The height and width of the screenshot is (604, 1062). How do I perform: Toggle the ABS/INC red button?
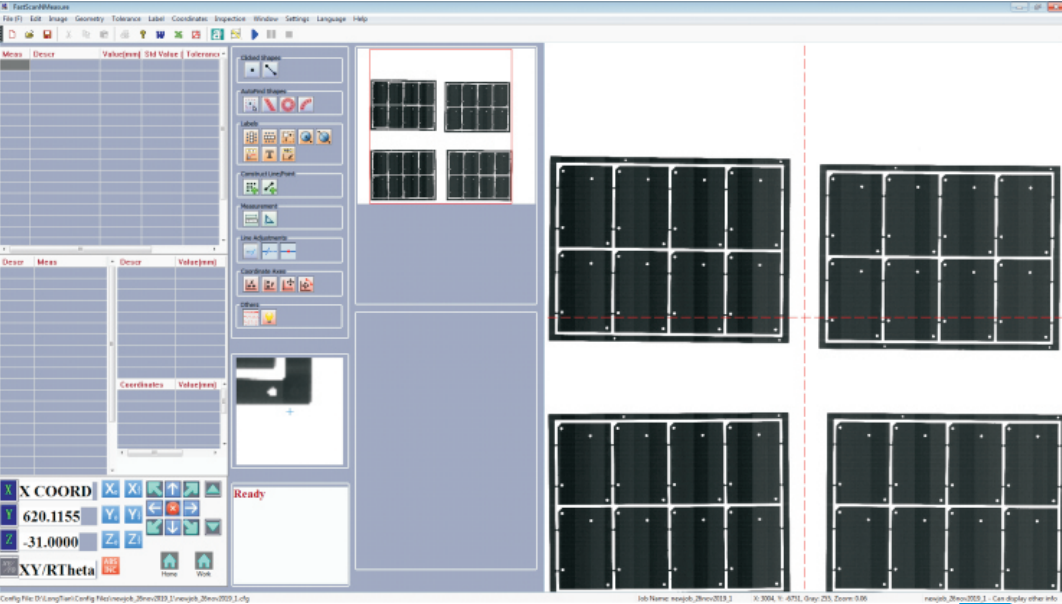tap(110, 566)
